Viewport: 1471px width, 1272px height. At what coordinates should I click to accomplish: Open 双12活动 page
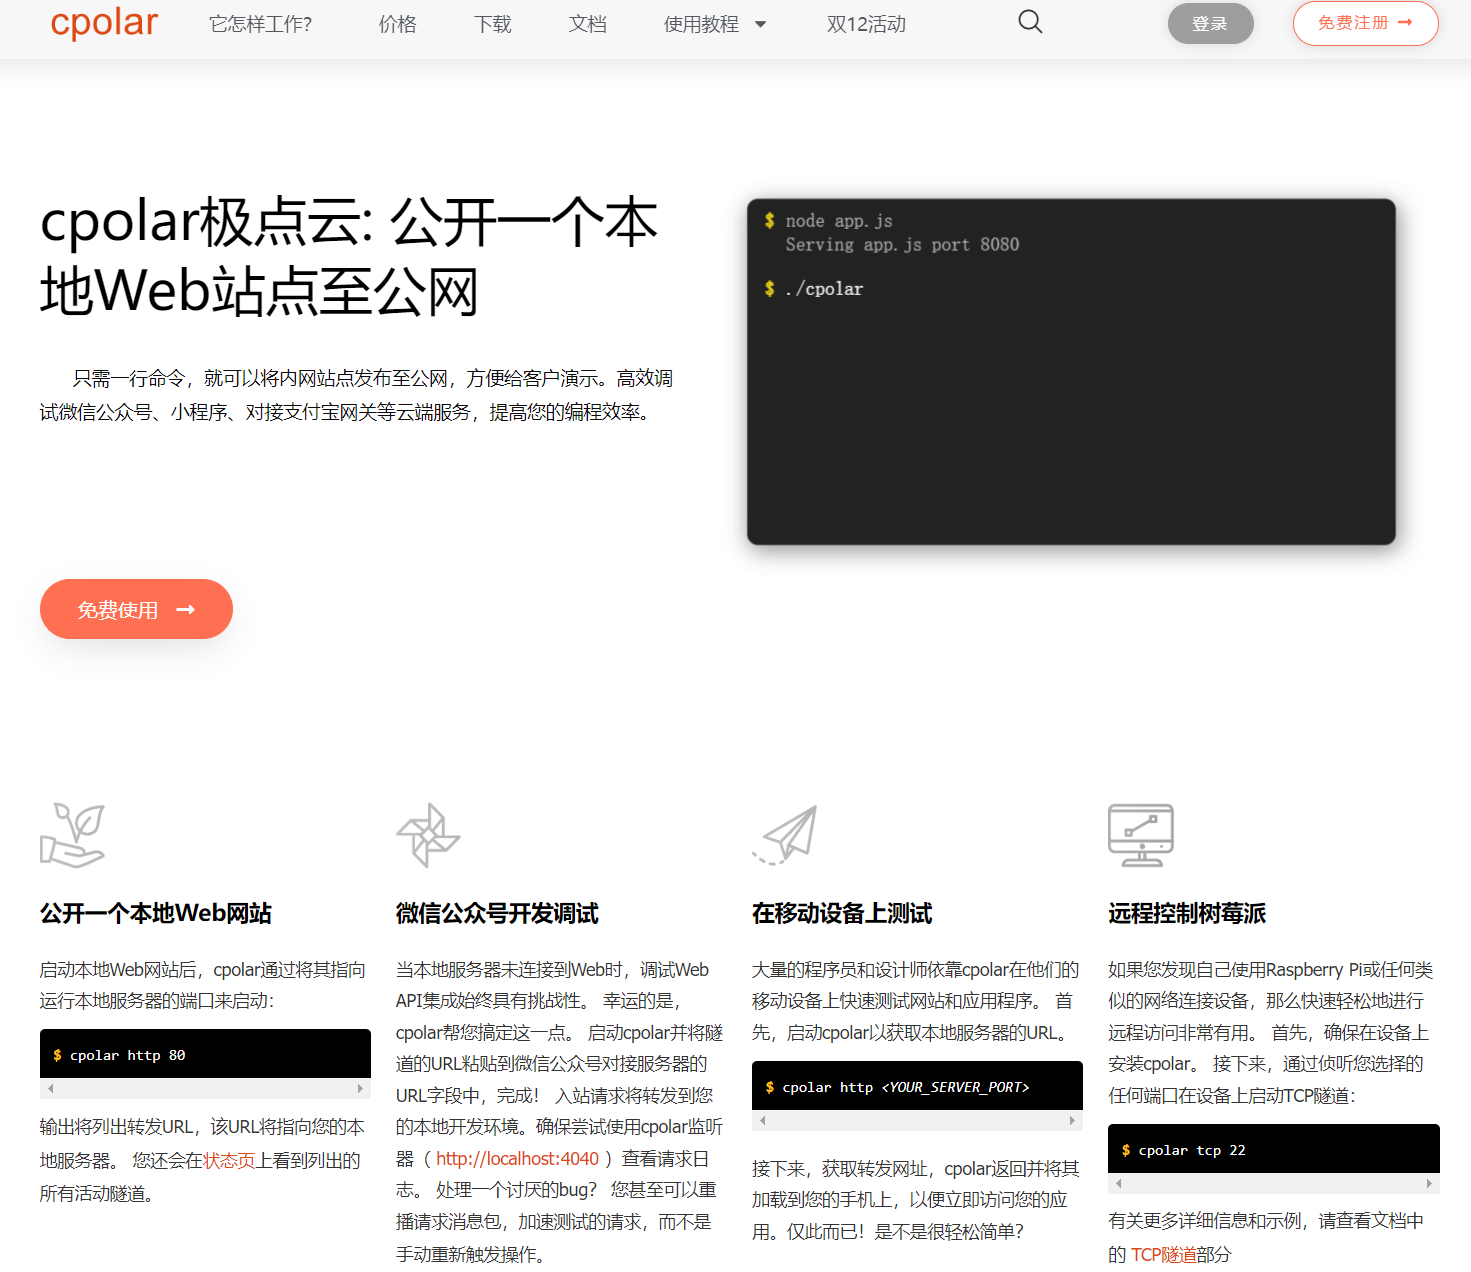coord(866,24)
